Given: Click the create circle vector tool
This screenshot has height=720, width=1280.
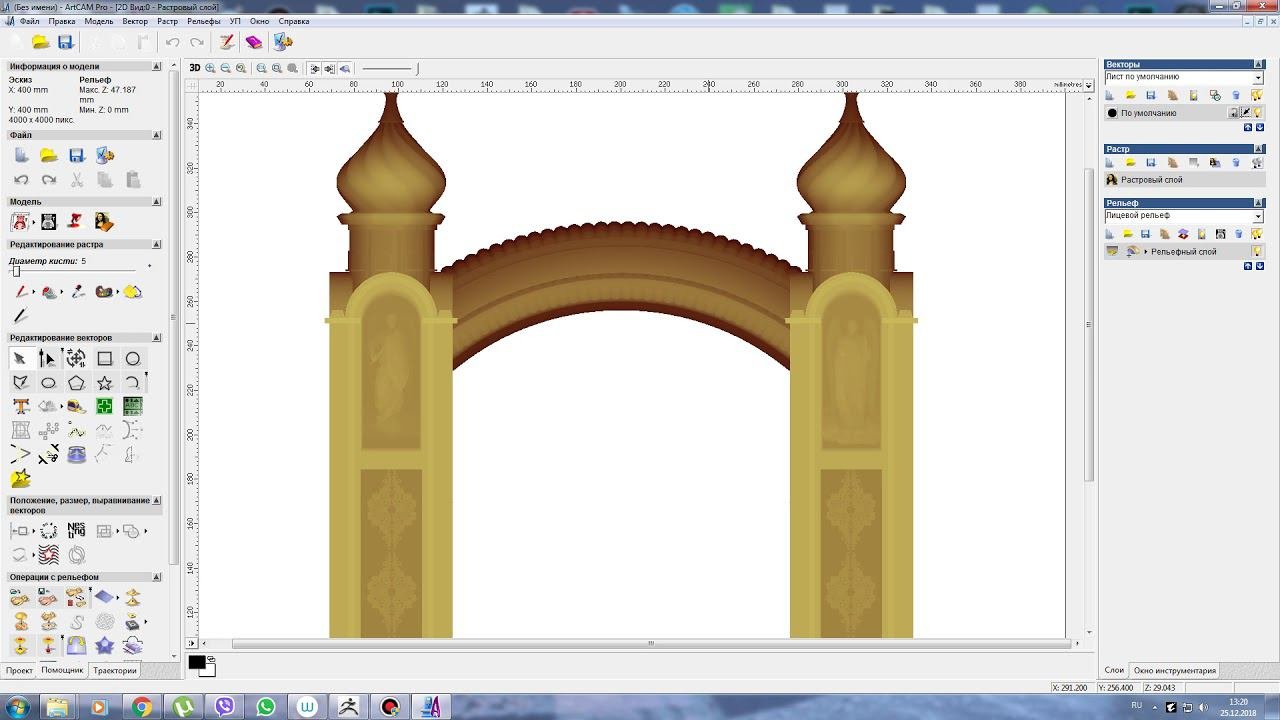Looking at the screenshot, I should click(x=132, y=358).
